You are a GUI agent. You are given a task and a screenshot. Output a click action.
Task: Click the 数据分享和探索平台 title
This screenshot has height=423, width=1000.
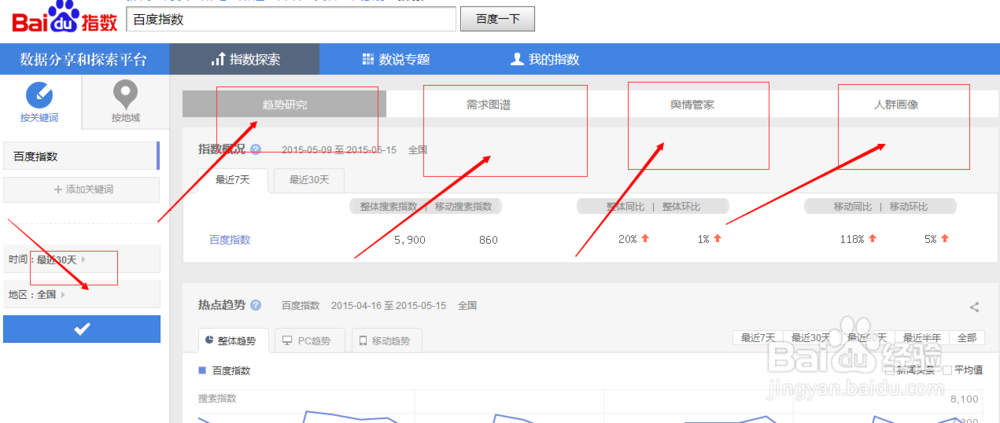pyautogui.click(x=84, y=60)
